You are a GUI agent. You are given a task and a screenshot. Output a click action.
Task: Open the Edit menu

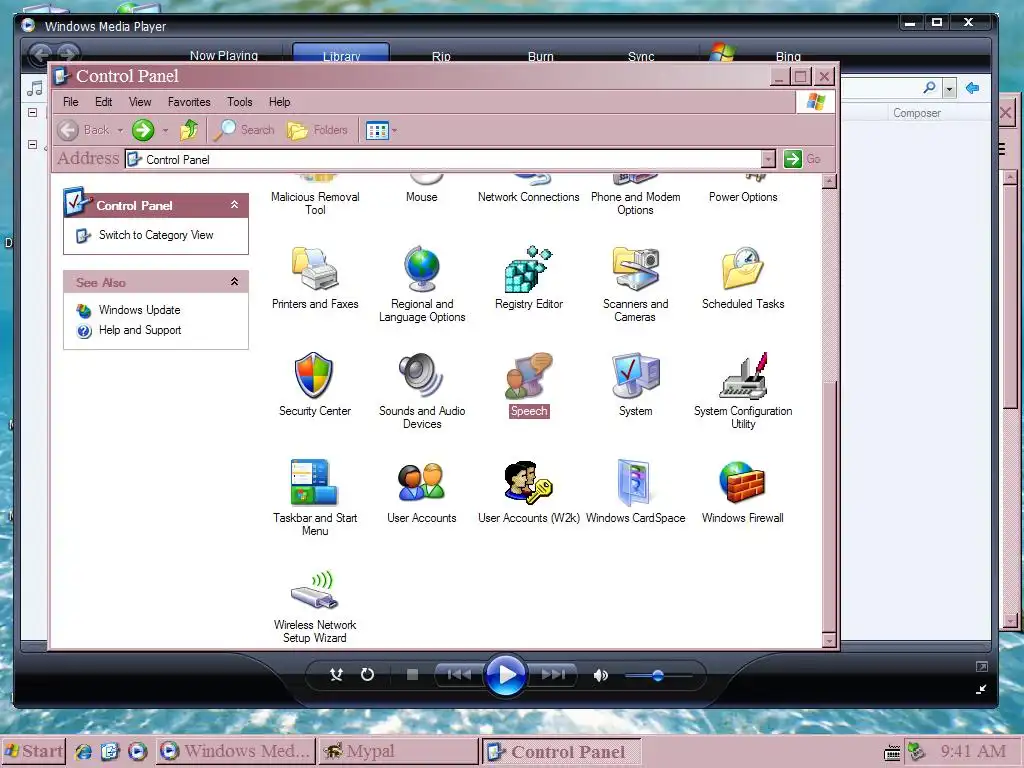coord(103,102)
